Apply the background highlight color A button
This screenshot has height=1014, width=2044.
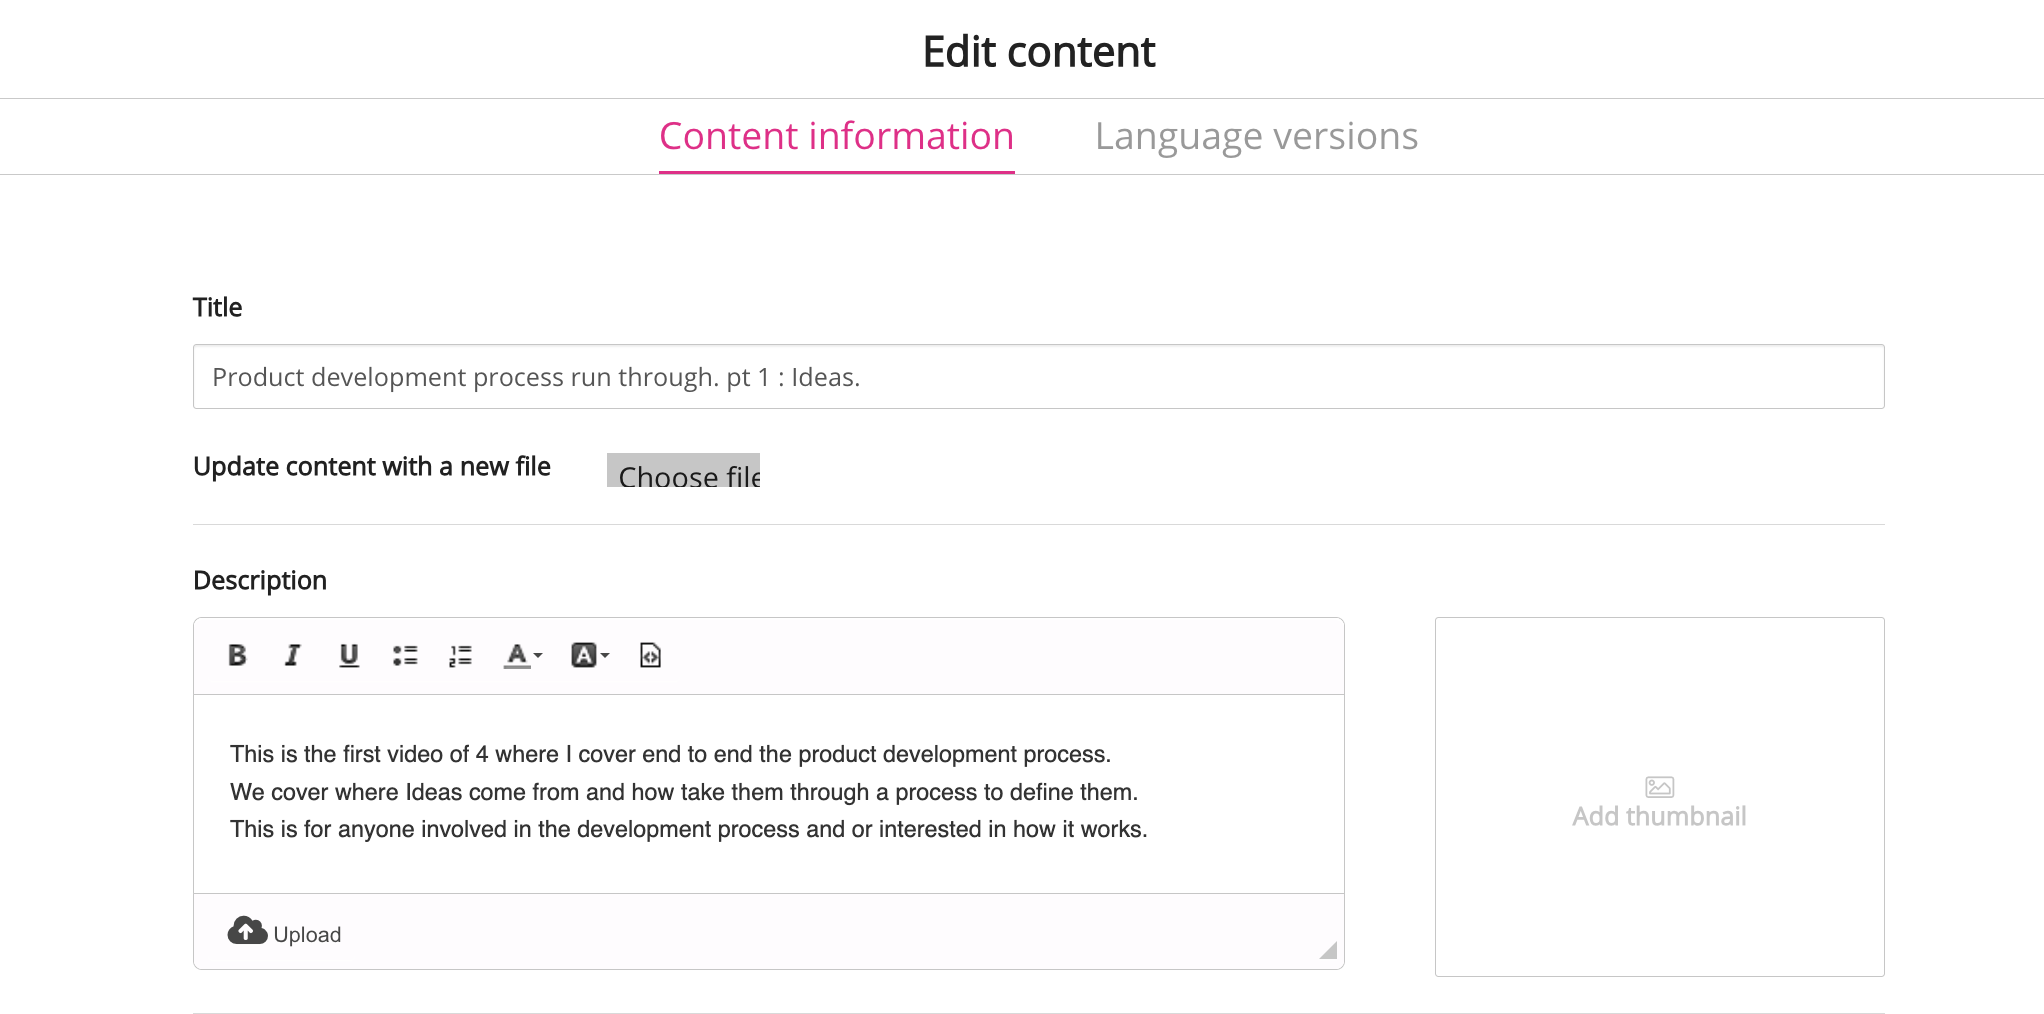583,655
